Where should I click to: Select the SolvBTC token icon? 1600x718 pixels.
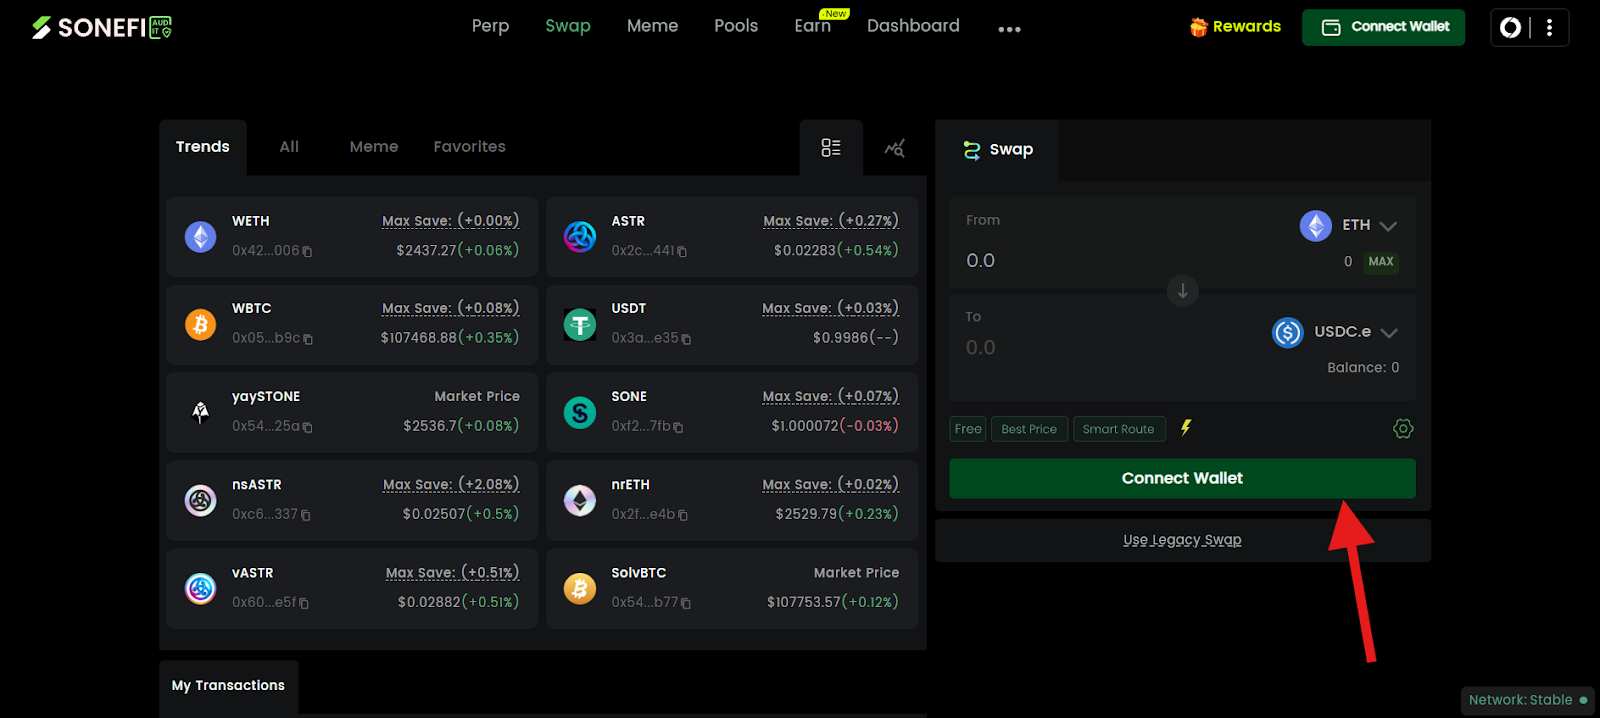click(580, 588)
